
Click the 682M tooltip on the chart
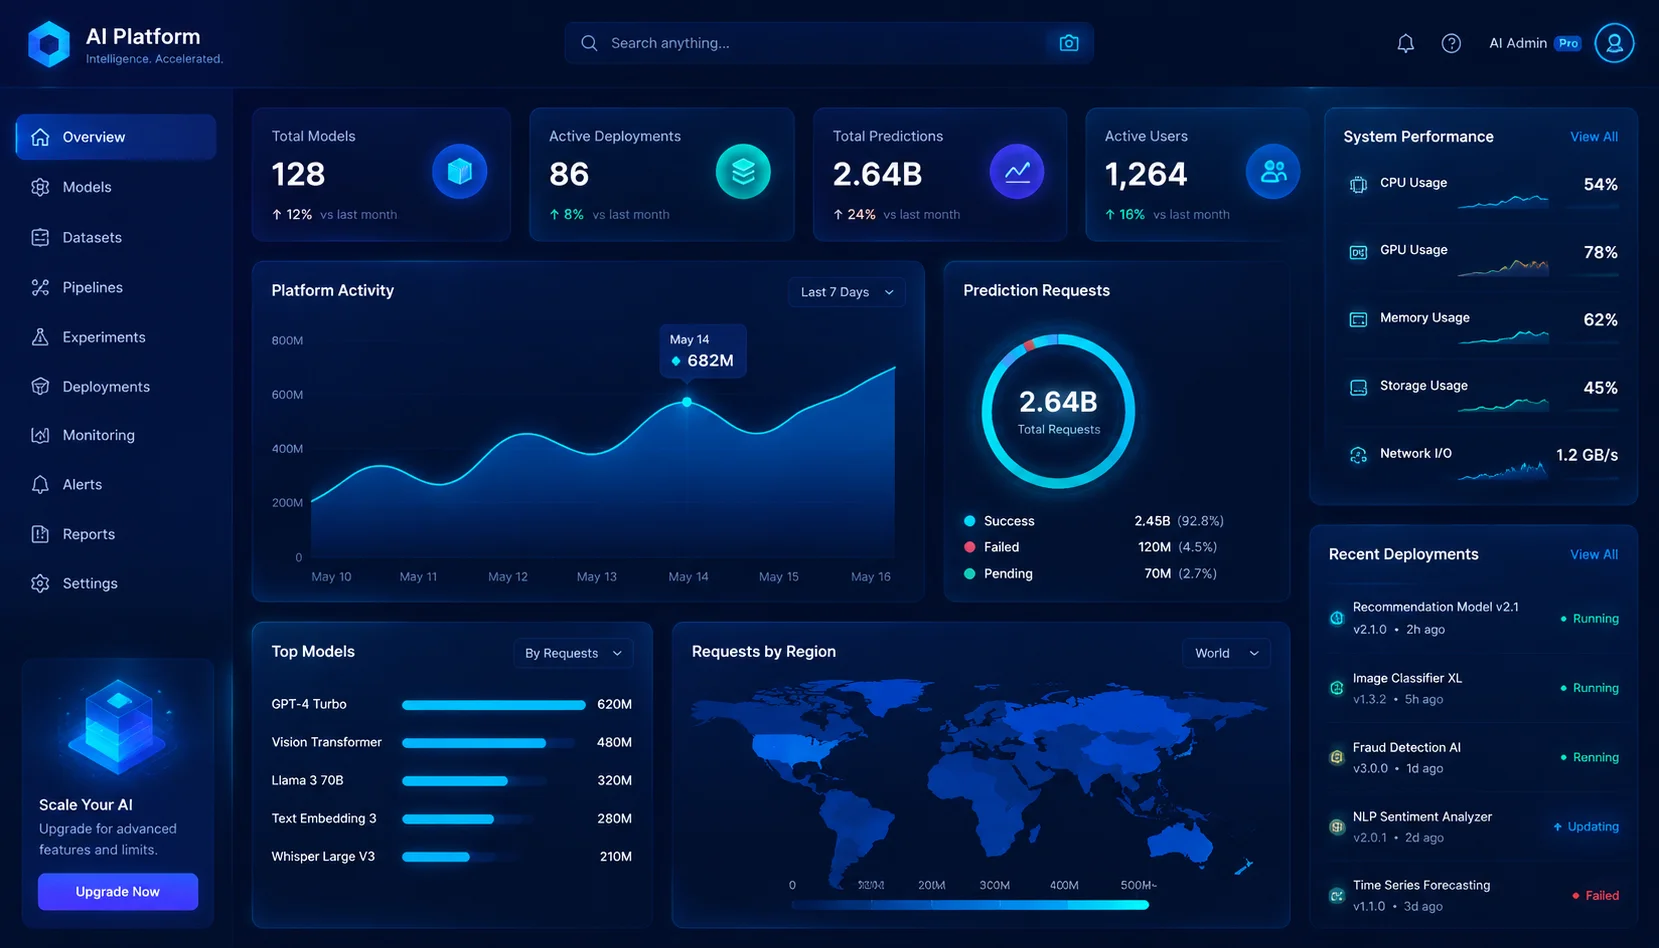tap(703, 351)
